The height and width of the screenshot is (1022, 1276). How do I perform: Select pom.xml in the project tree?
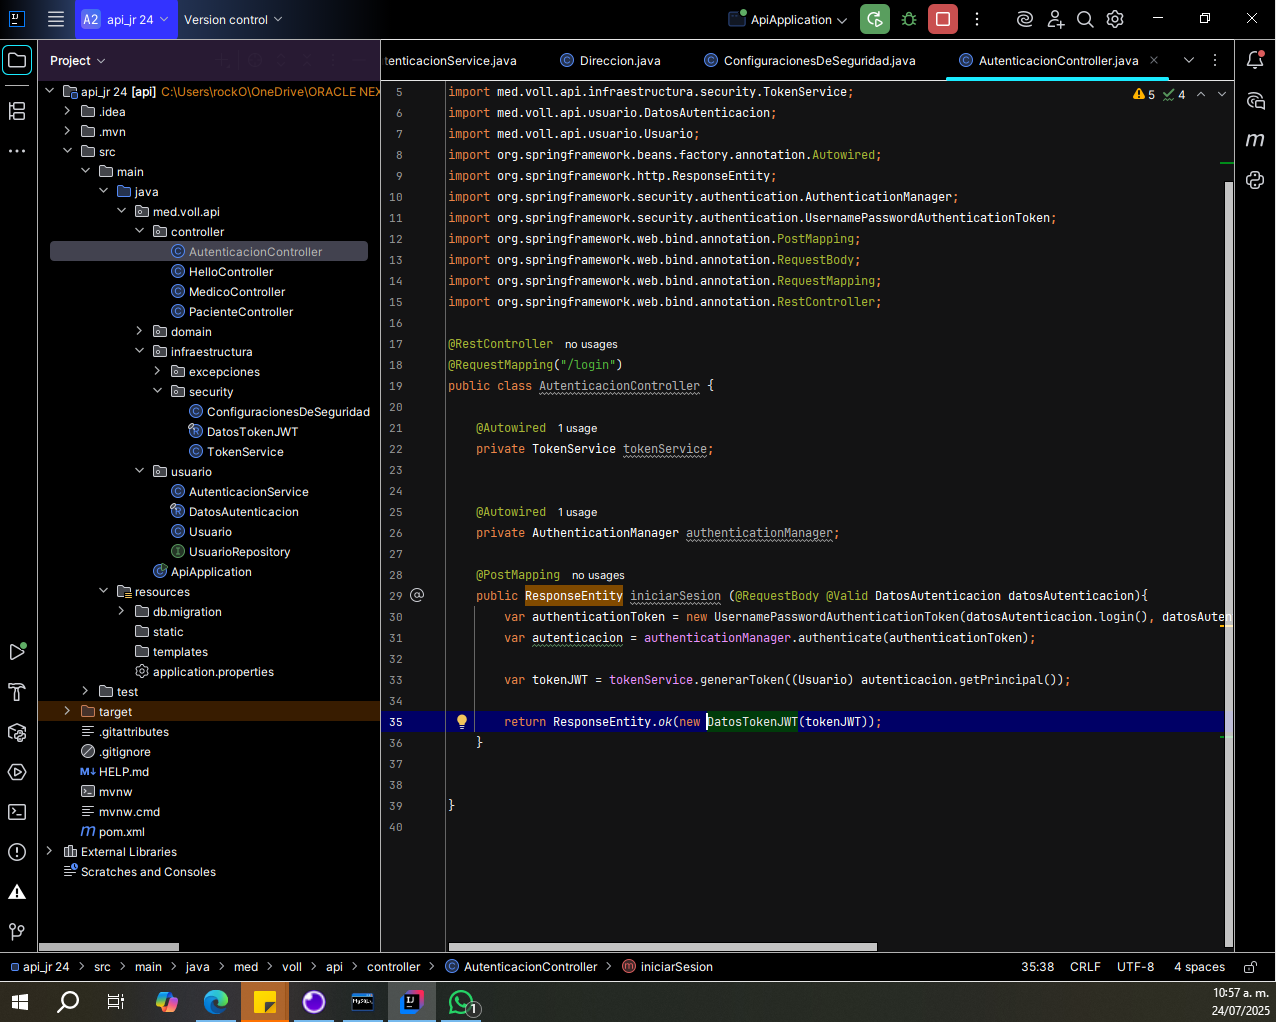click(x=121, y=831)
